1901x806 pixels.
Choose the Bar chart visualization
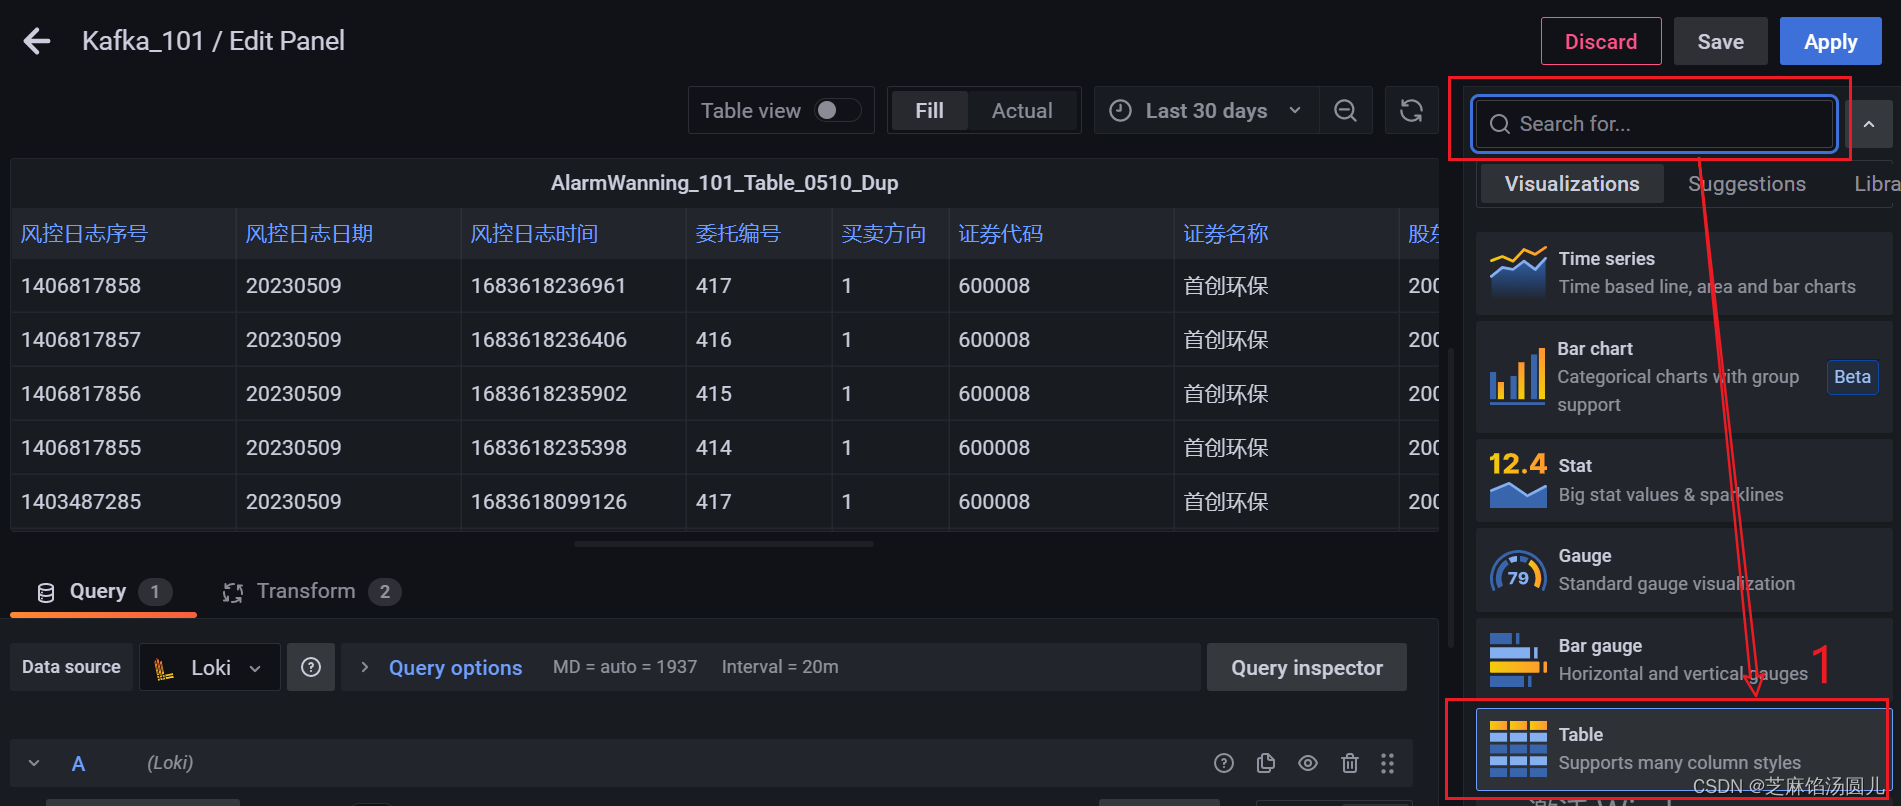tap(1683, 377)
